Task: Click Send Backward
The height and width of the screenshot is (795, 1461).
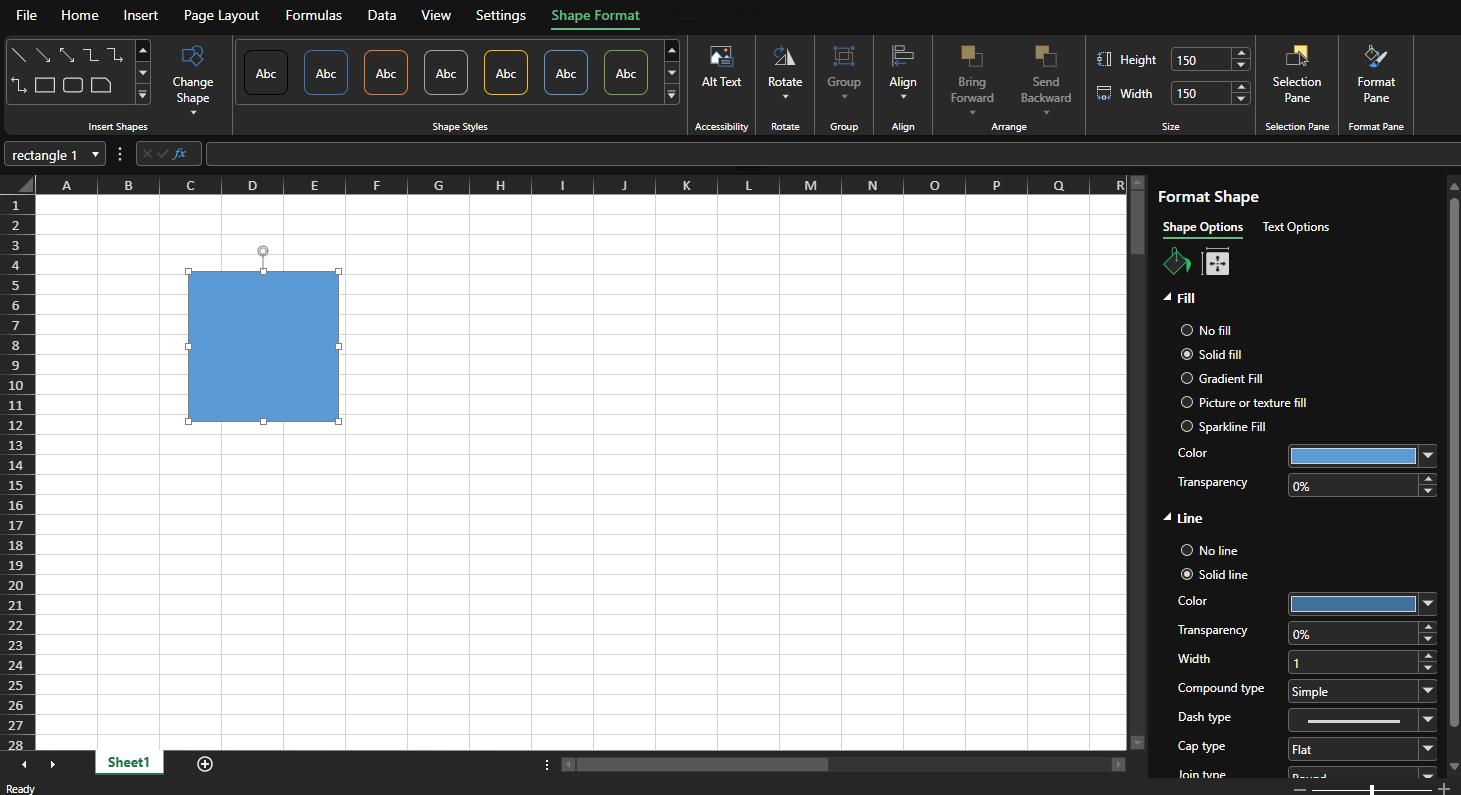Action: [1046, 80]
